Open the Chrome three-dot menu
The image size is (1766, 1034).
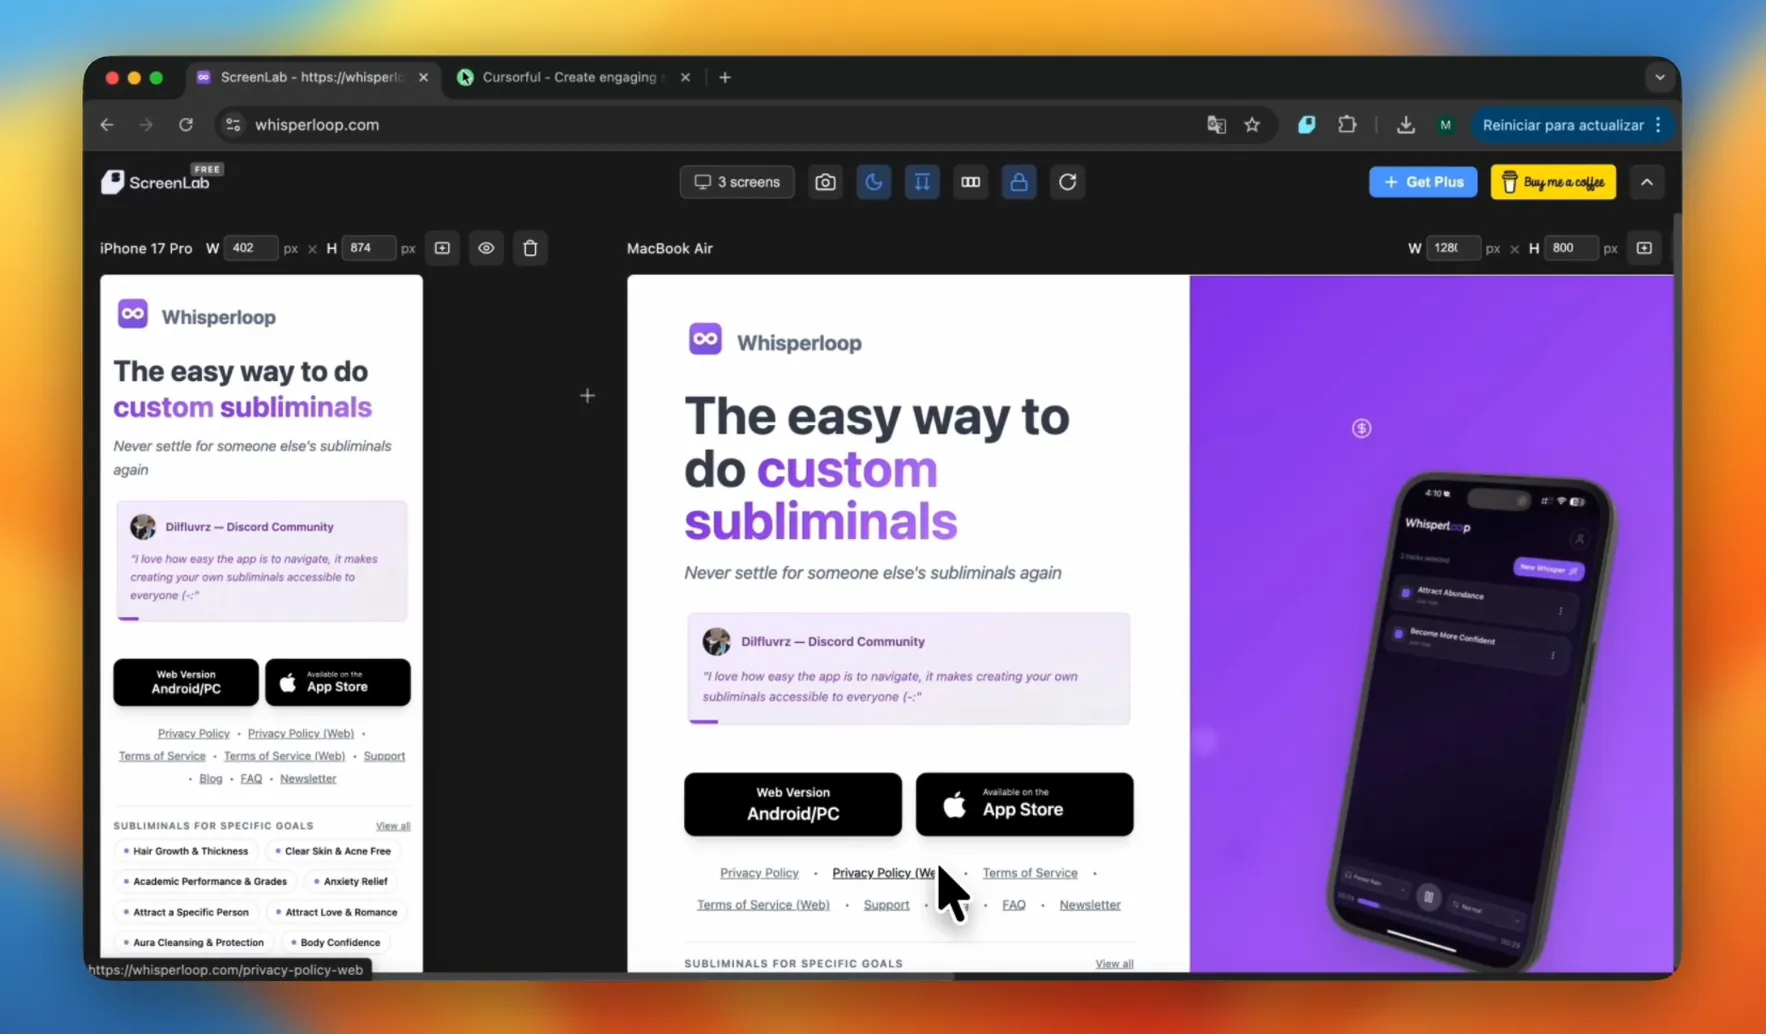click(x=1658, y=125)
